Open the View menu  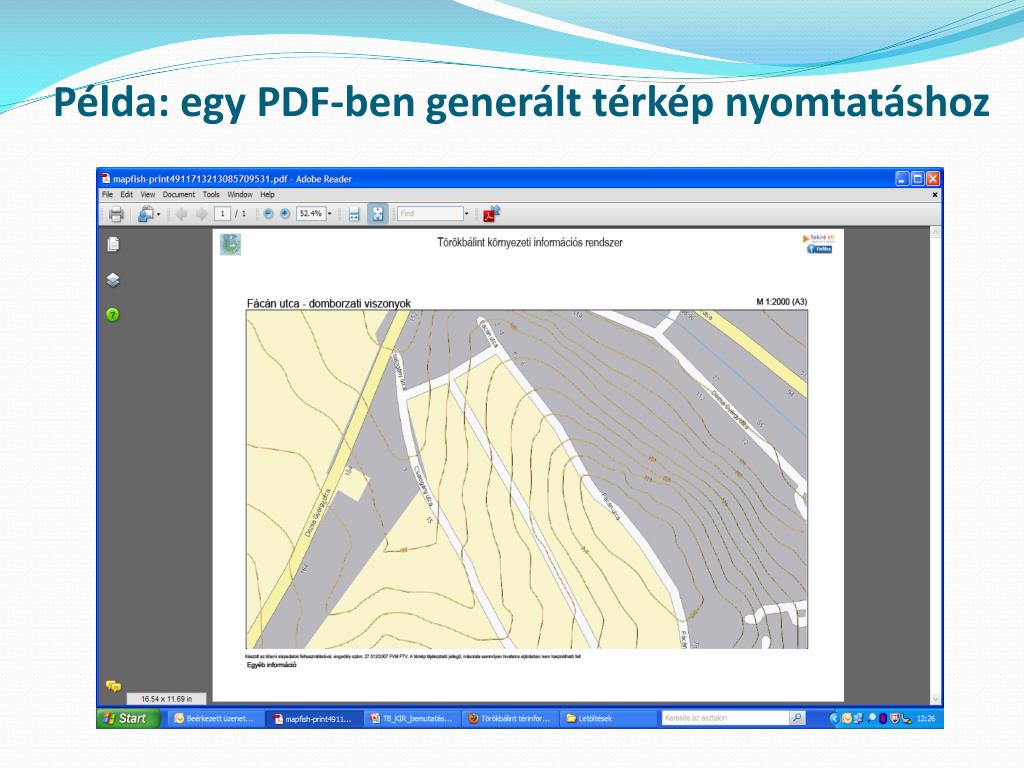(x=148, y=195)
